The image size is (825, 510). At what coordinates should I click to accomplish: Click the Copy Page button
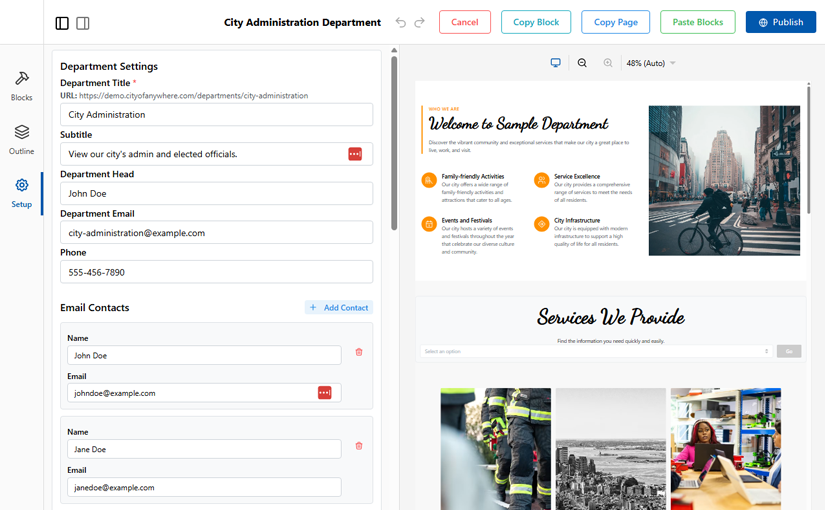pyautogui.click(x=615, y=22)
